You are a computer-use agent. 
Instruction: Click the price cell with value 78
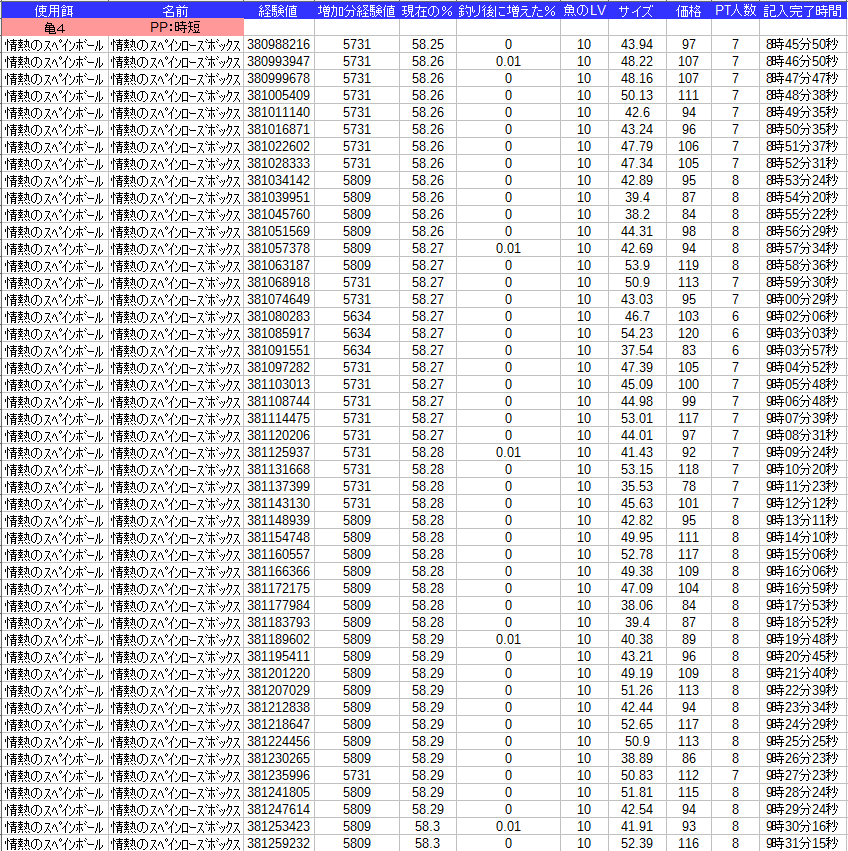[x=688, y=486]
